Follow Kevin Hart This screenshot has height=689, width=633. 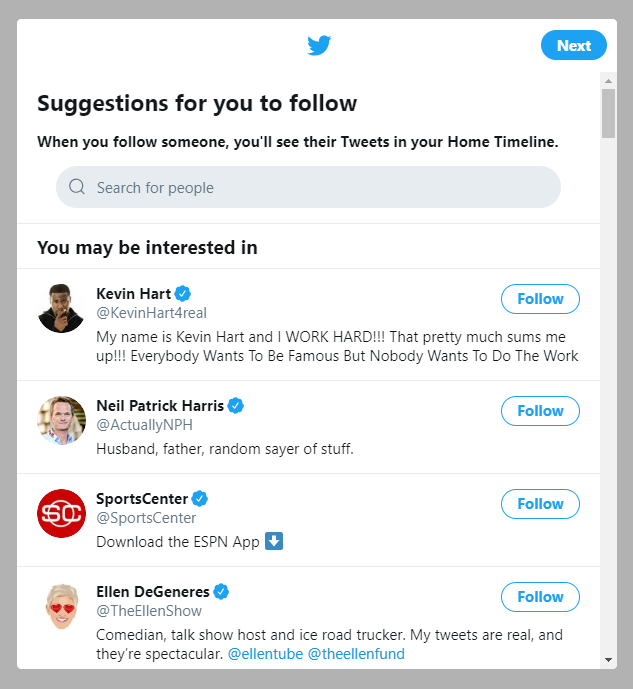(540, 299)
